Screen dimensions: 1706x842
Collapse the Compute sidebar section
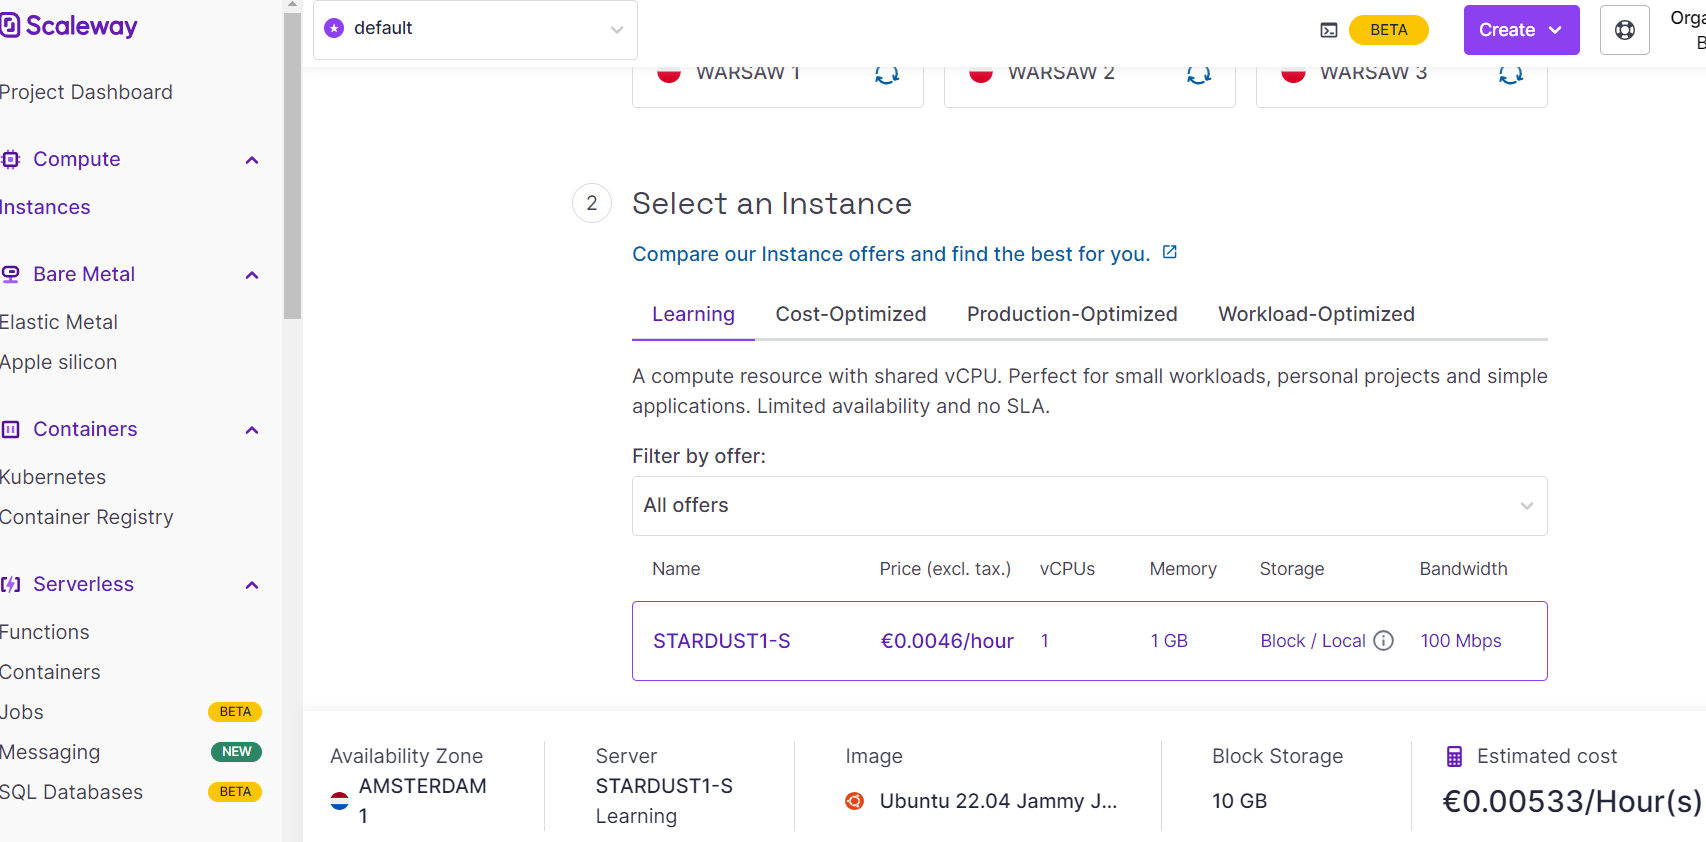[252, 160]
